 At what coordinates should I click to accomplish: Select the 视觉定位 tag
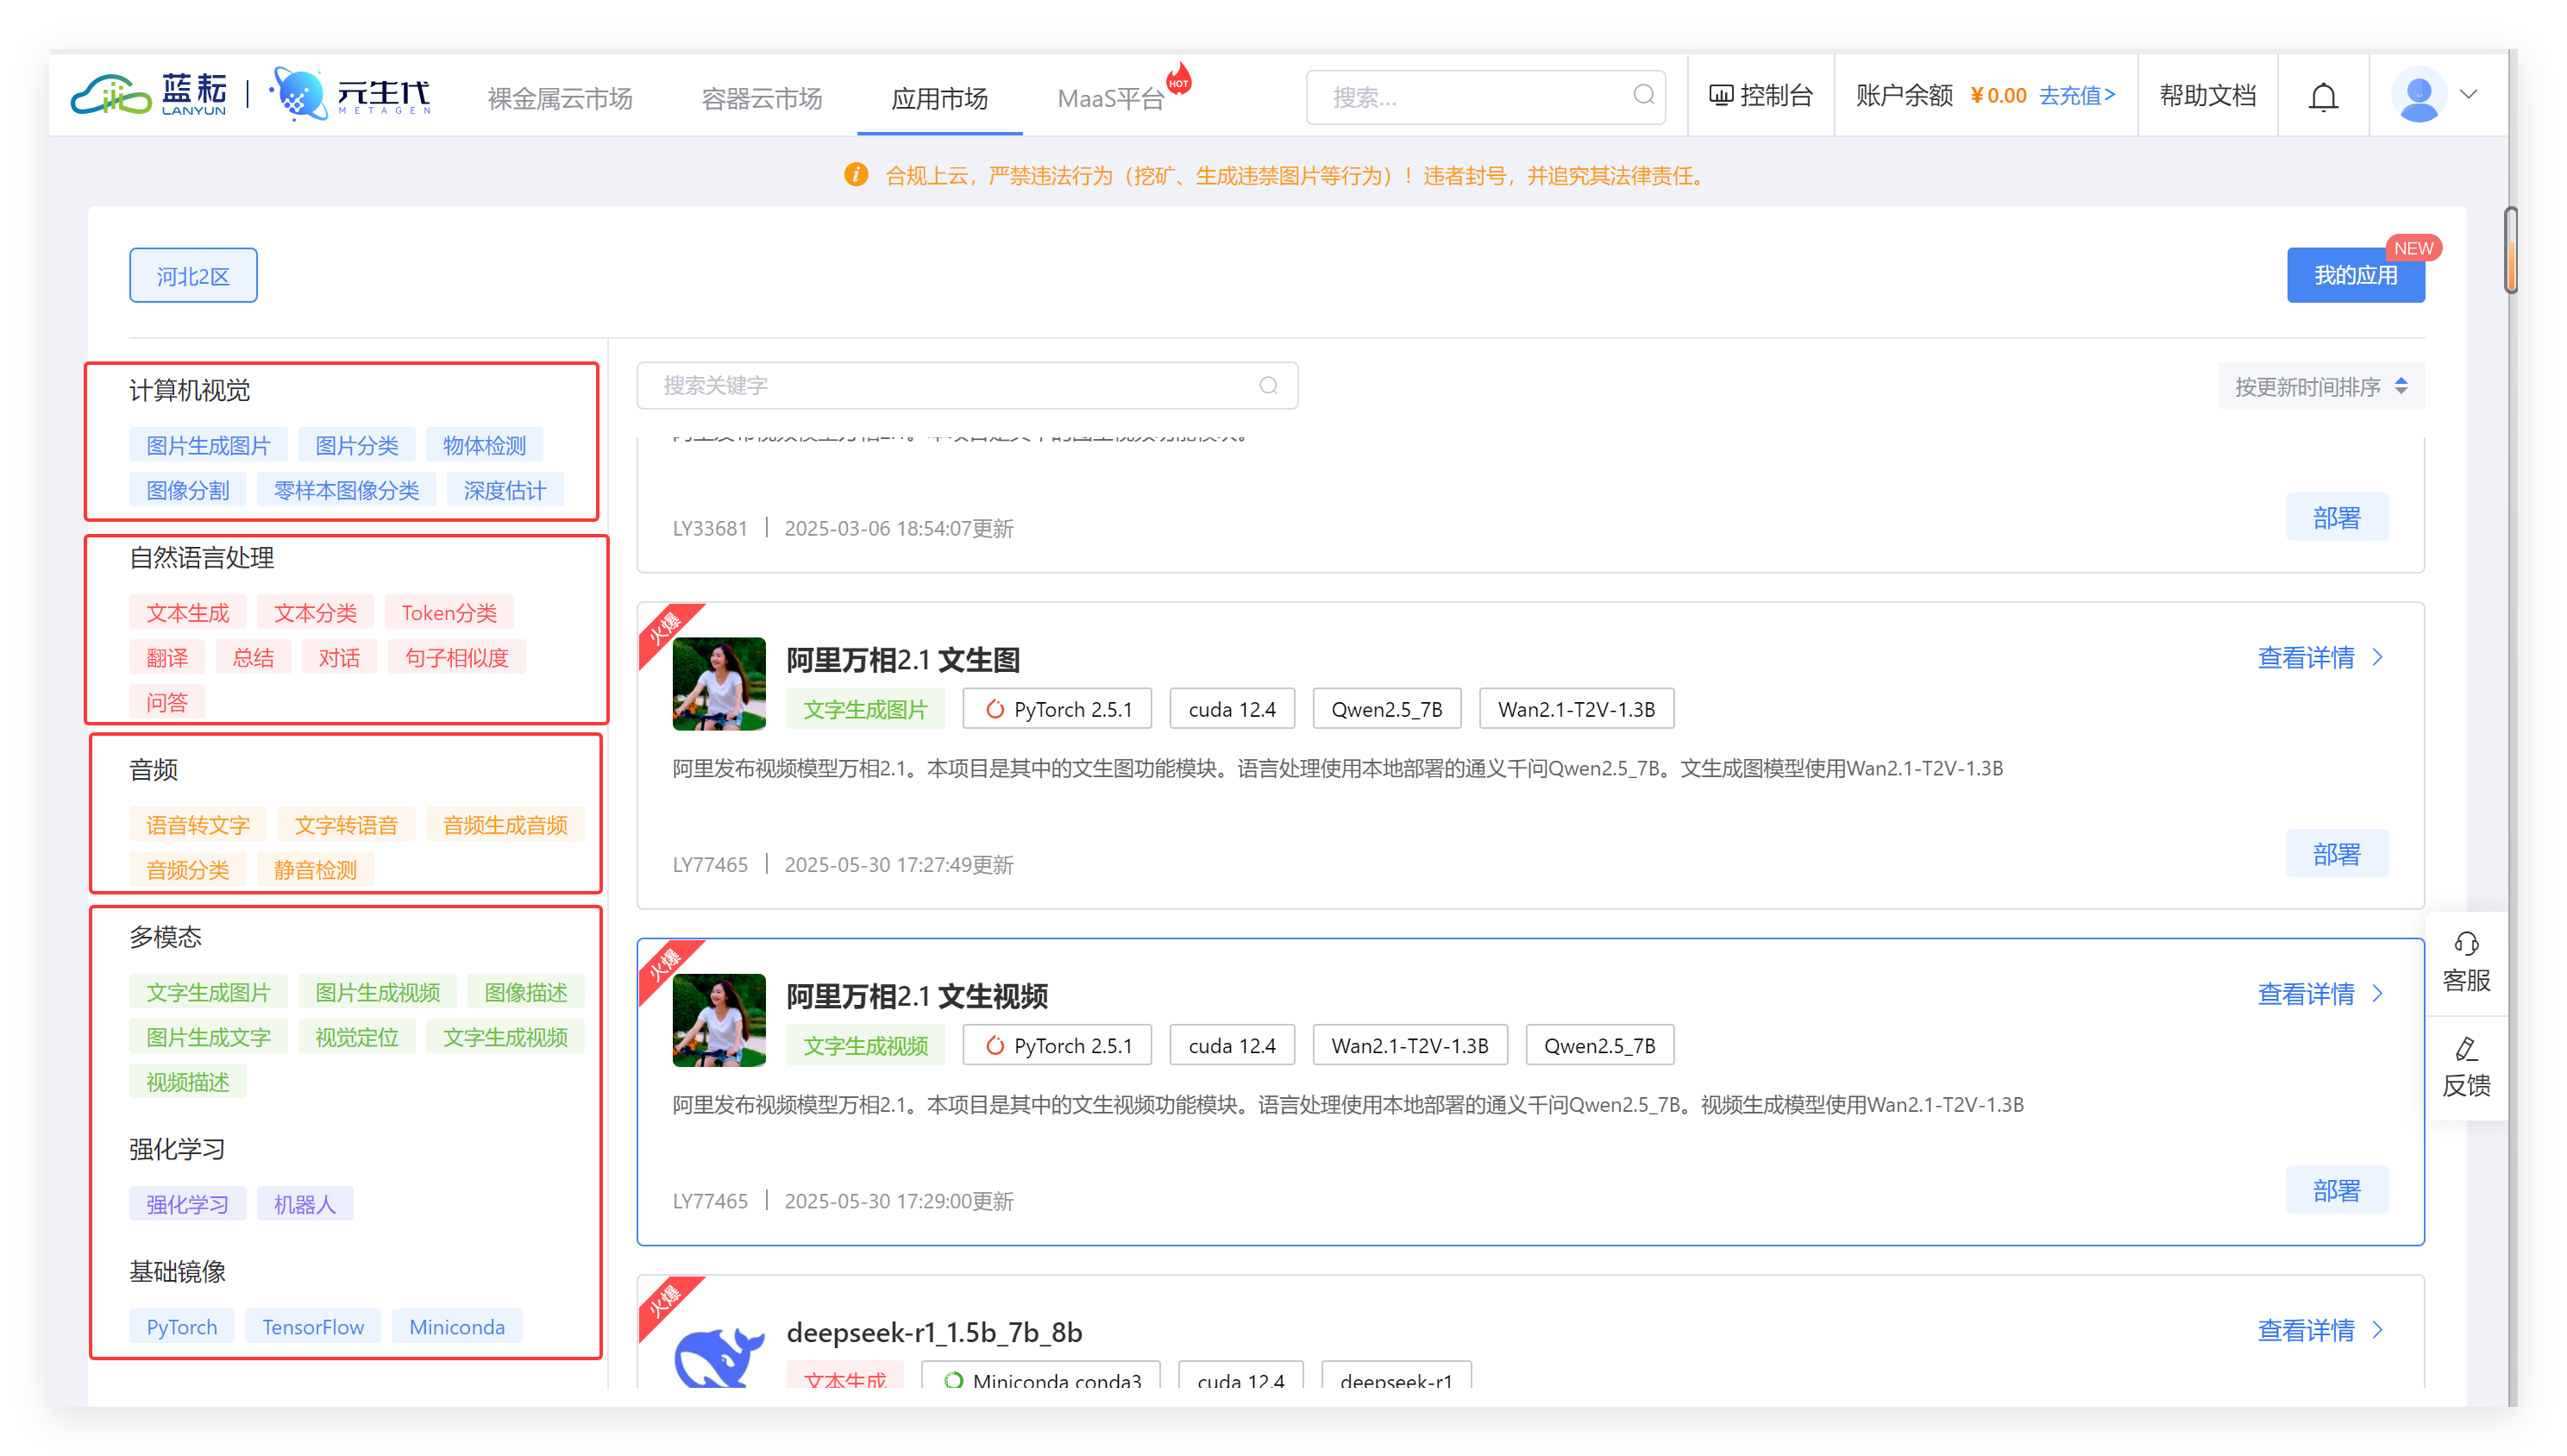[357, 1037]
